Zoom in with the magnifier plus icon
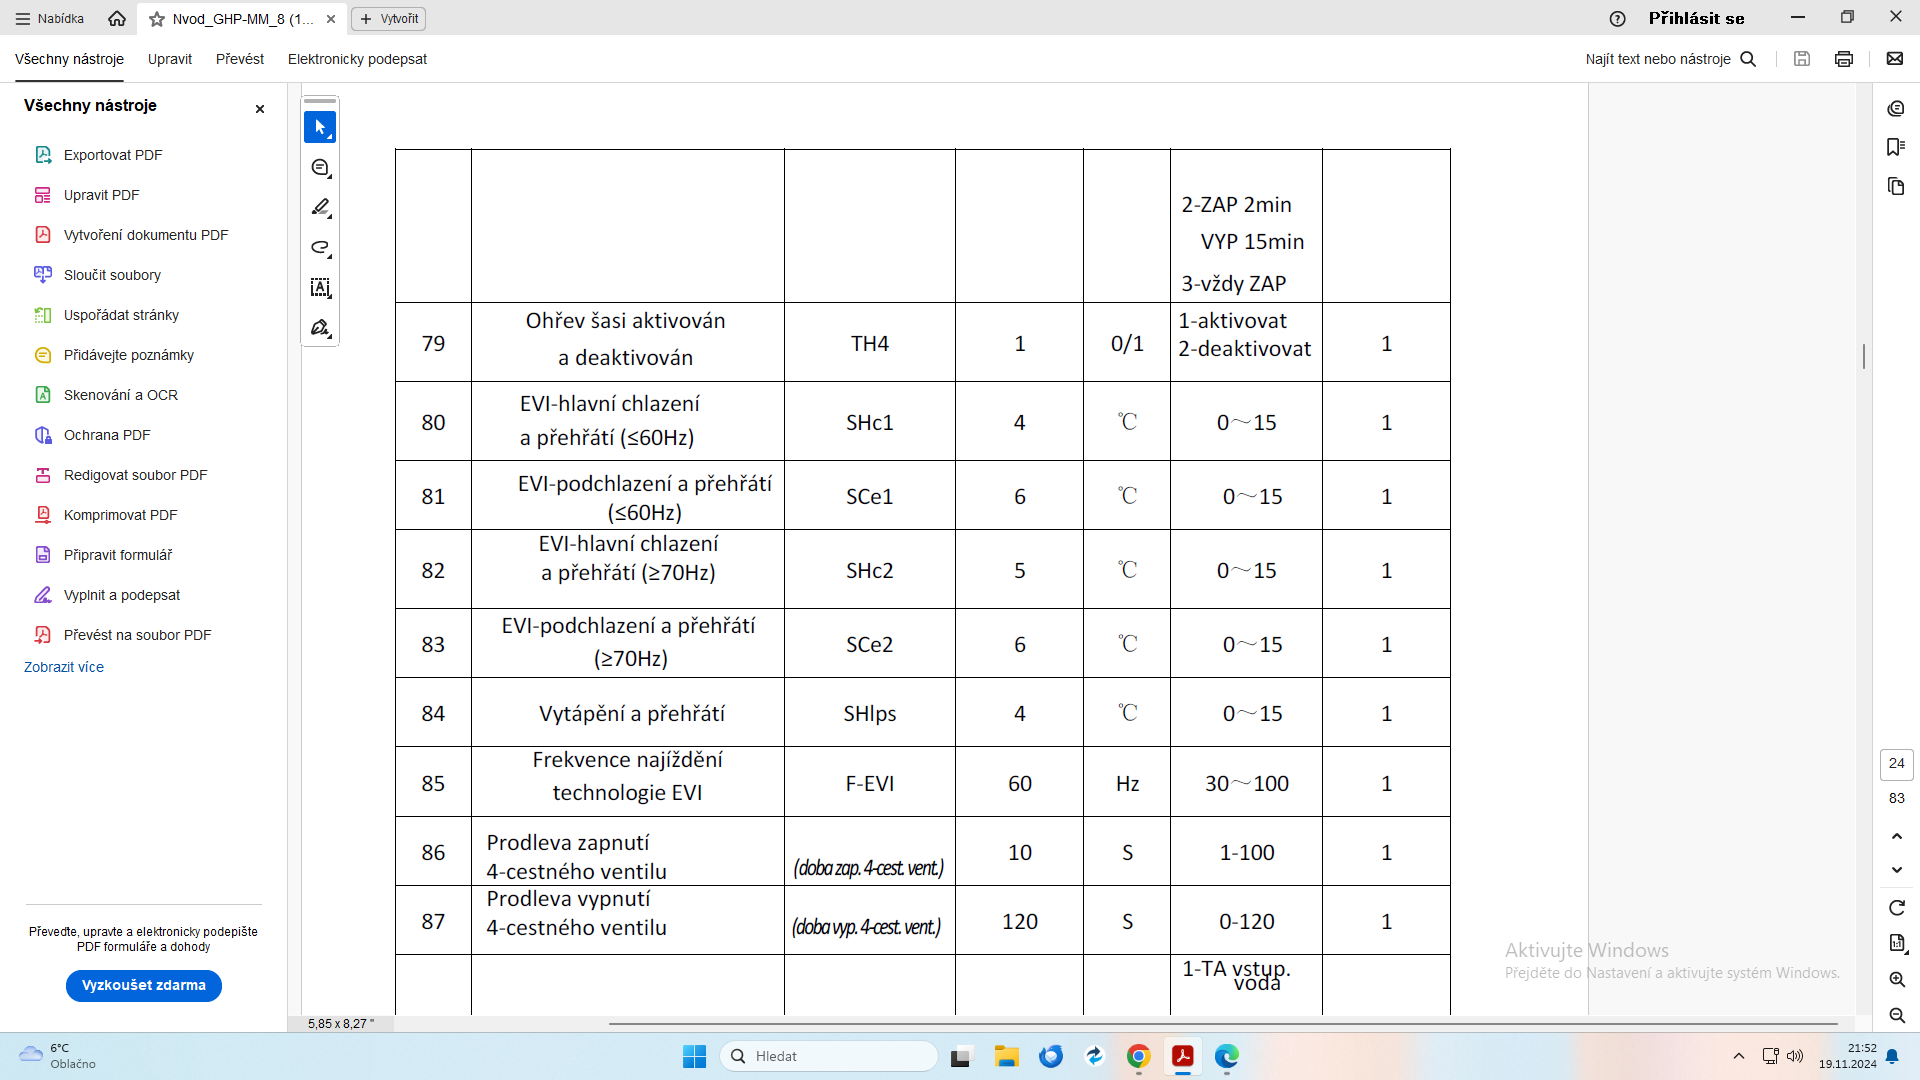The image size is (1920, 1080). [1897, 980]
